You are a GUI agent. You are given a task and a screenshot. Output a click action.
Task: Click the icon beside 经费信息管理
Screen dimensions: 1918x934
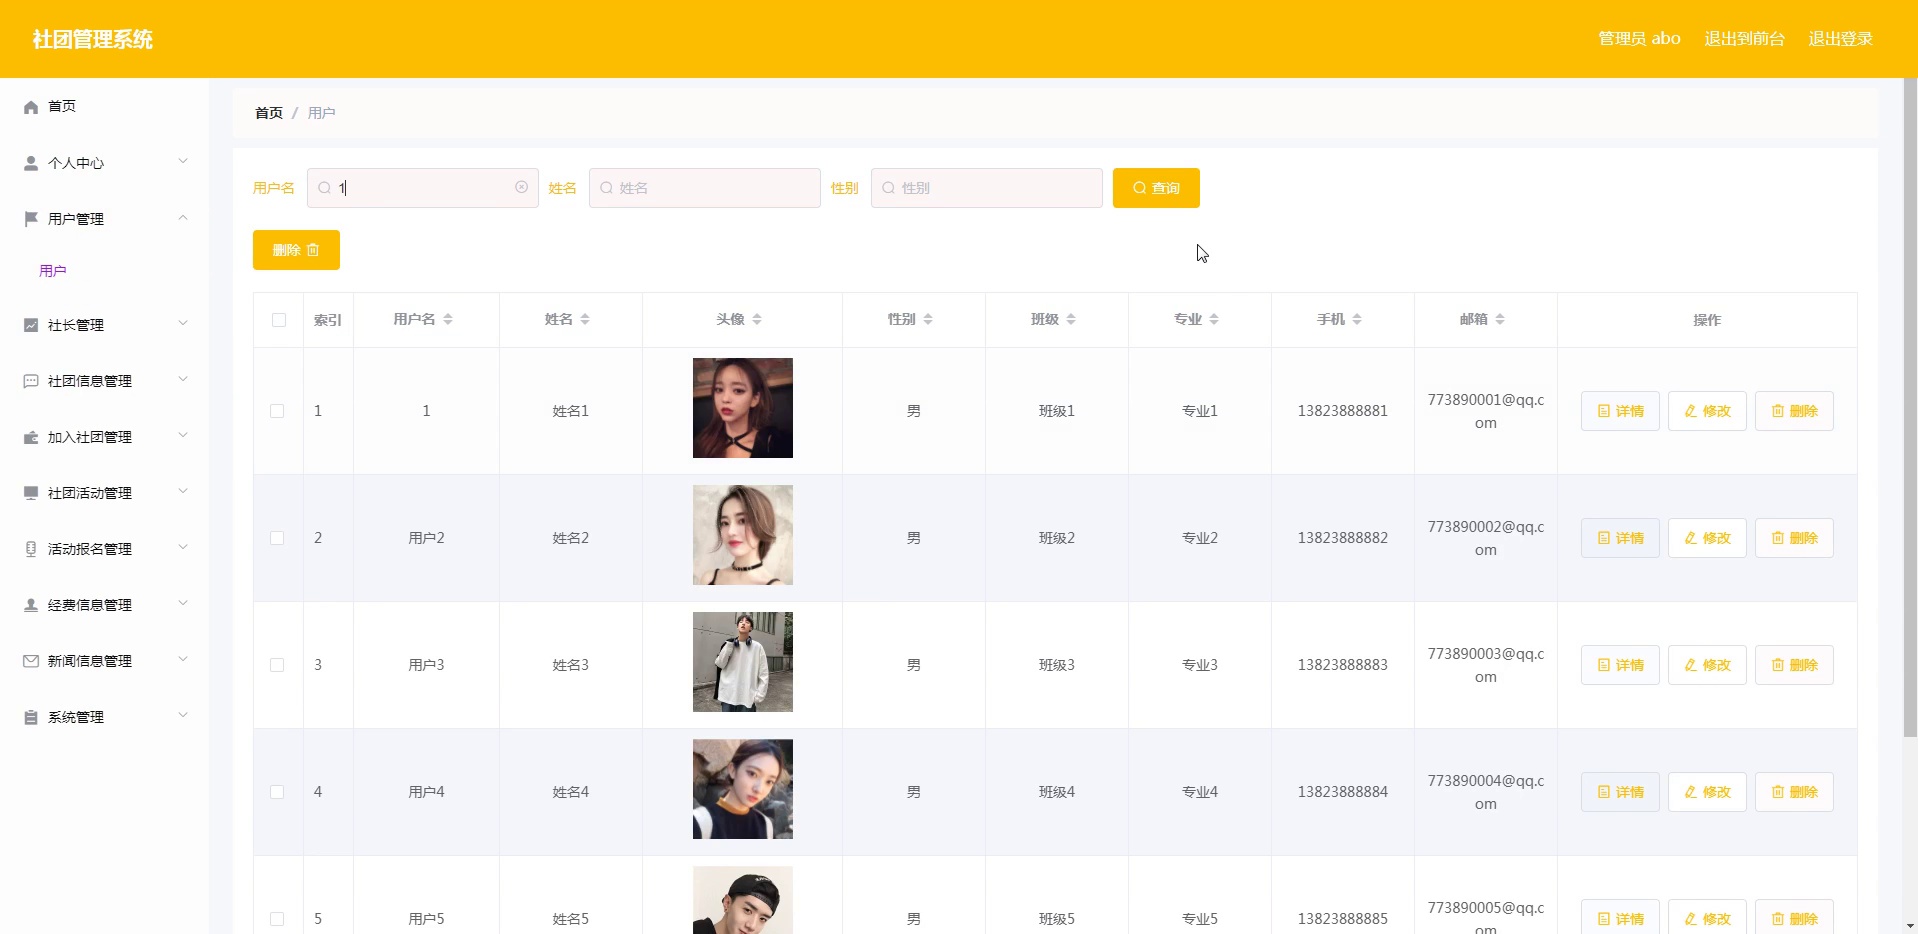coord(31,605)
